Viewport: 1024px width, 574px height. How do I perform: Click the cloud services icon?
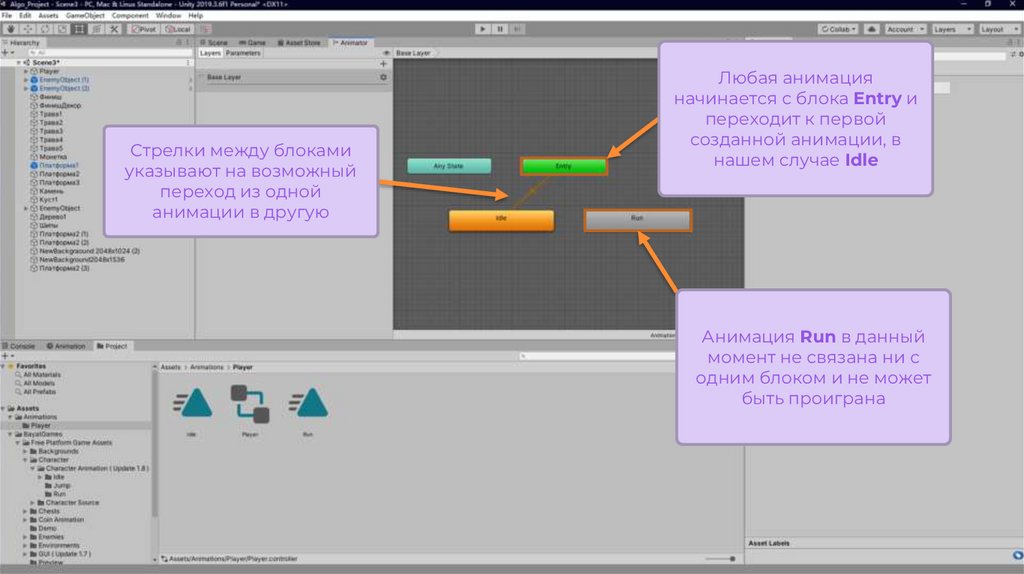coord(871,29)
